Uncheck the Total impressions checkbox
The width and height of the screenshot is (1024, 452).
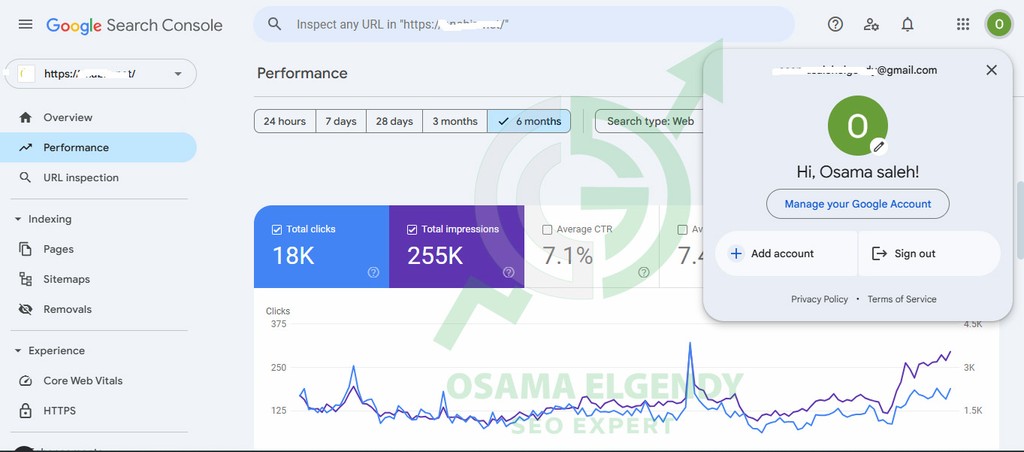[412, 229]
